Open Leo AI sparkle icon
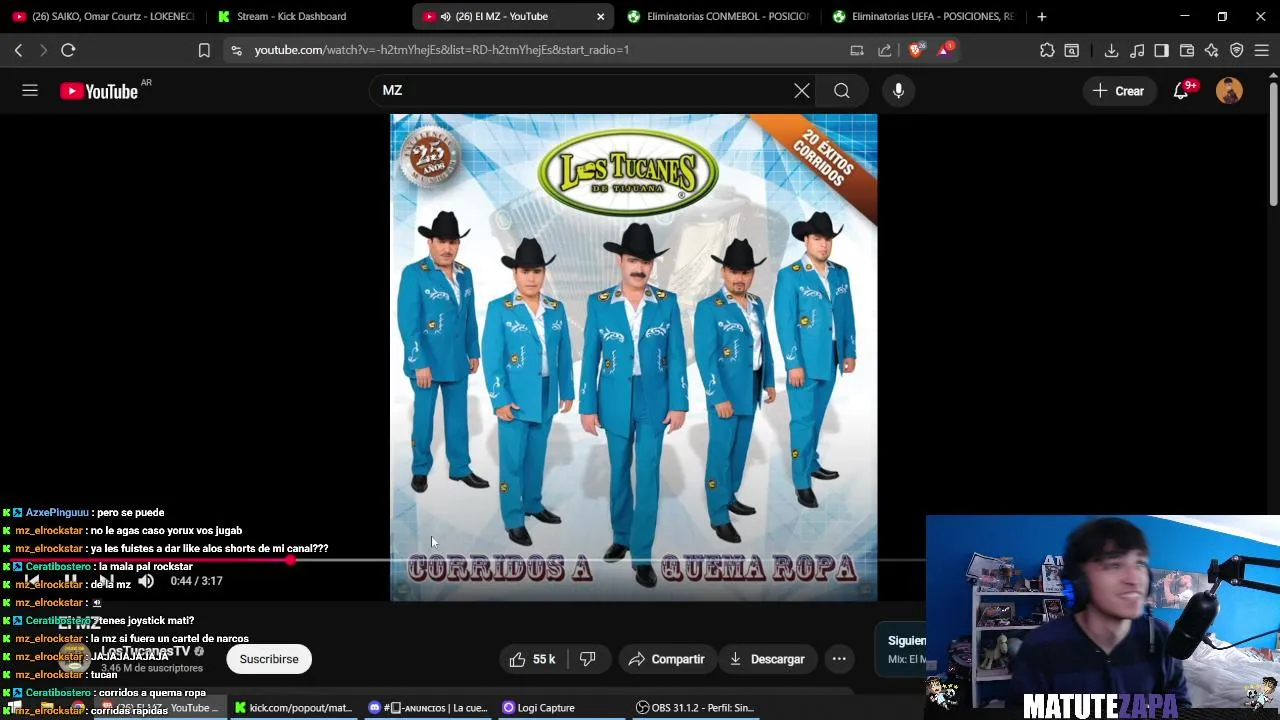This screenshot has height=720, width=1280. coord(1212,50)
